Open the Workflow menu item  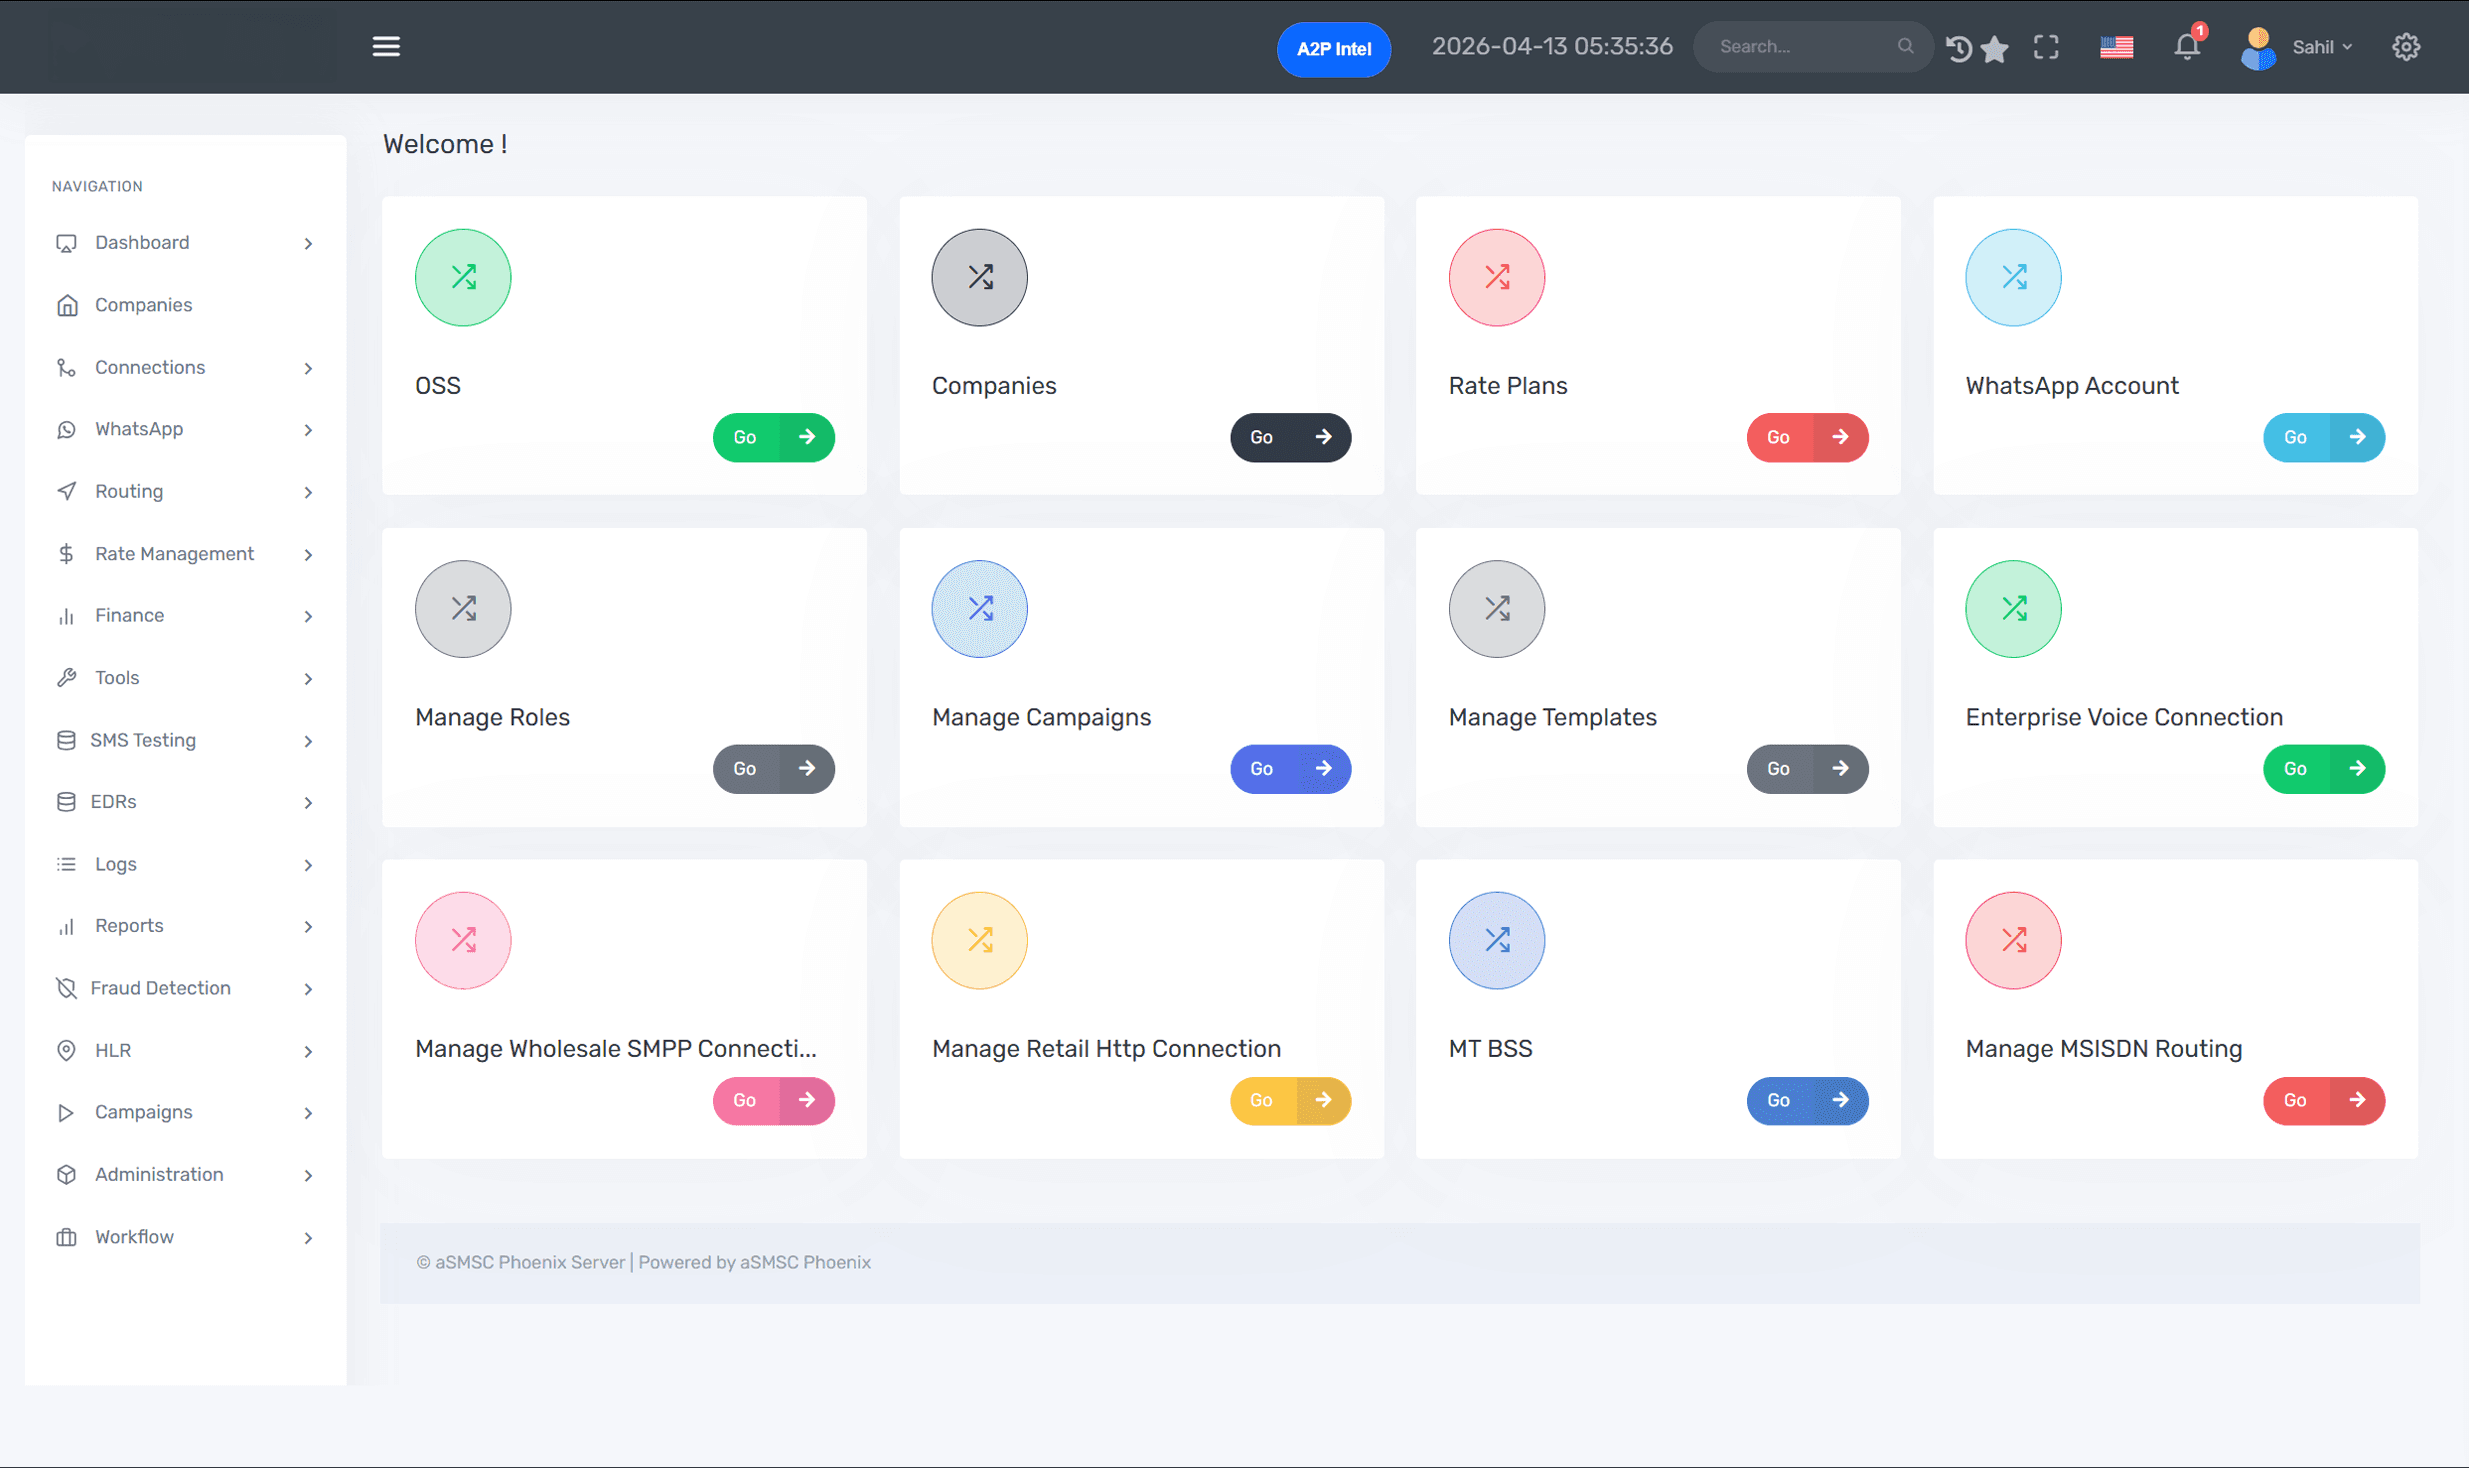point(185,1237)
